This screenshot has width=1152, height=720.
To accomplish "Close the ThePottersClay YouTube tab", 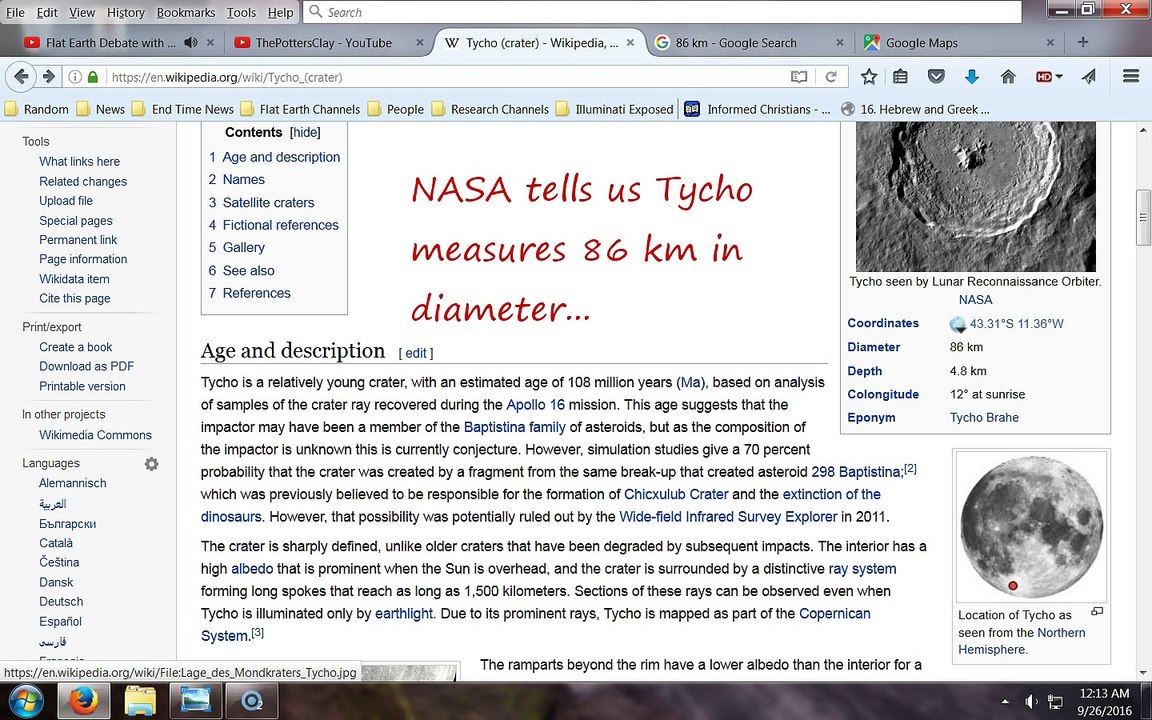I will point(420,43).
